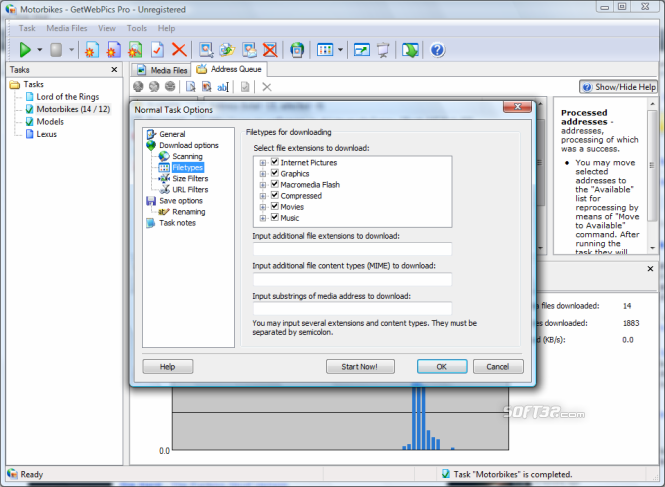Screen dimensions: 665x487
Task: Click the delete picture crossed-out icon
Action: (x=270, y=50)
